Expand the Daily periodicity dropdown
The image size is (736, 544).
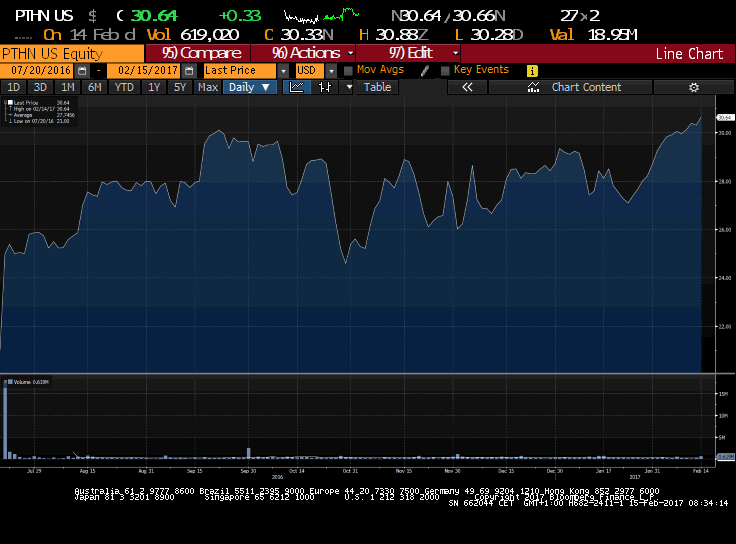pos(249,87)
